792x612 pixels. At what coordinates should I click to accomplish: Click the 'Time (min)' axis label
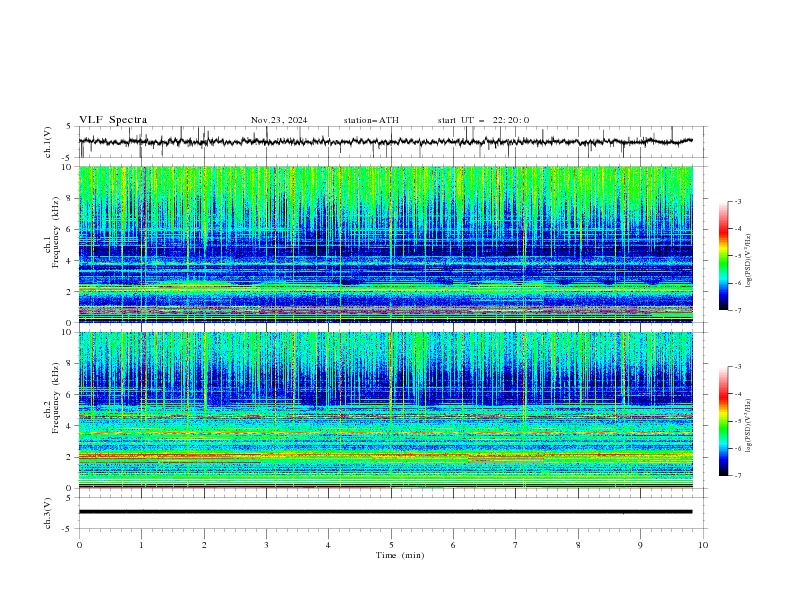(400, 555)
